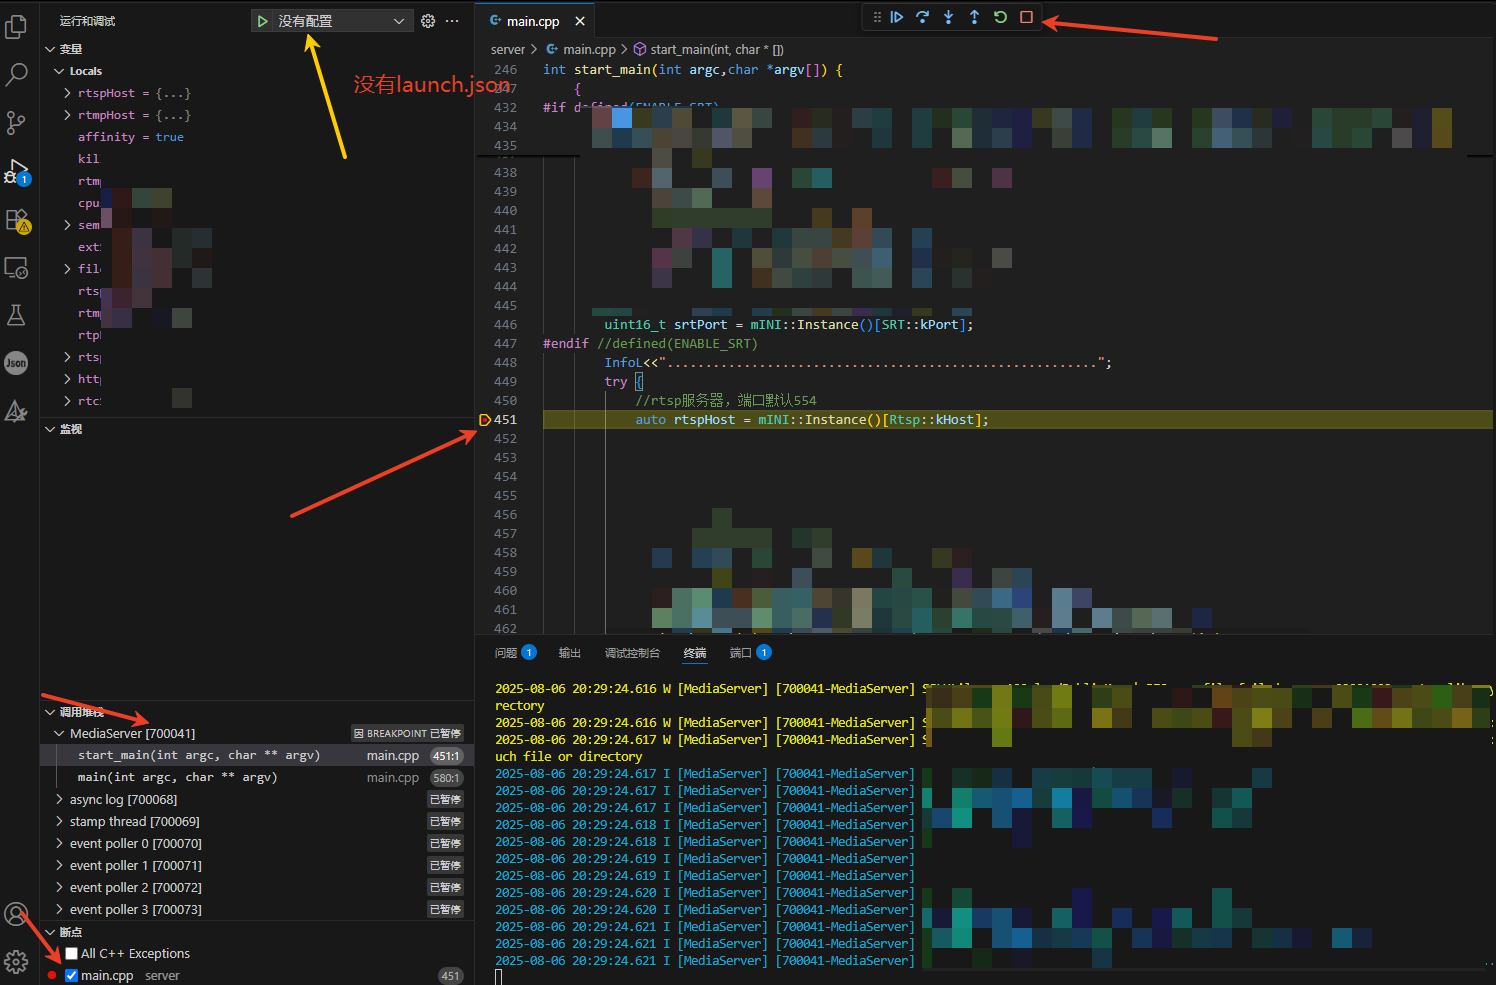
Task: Expand event poller 0 [700070] thread
Action: point(59,844)
